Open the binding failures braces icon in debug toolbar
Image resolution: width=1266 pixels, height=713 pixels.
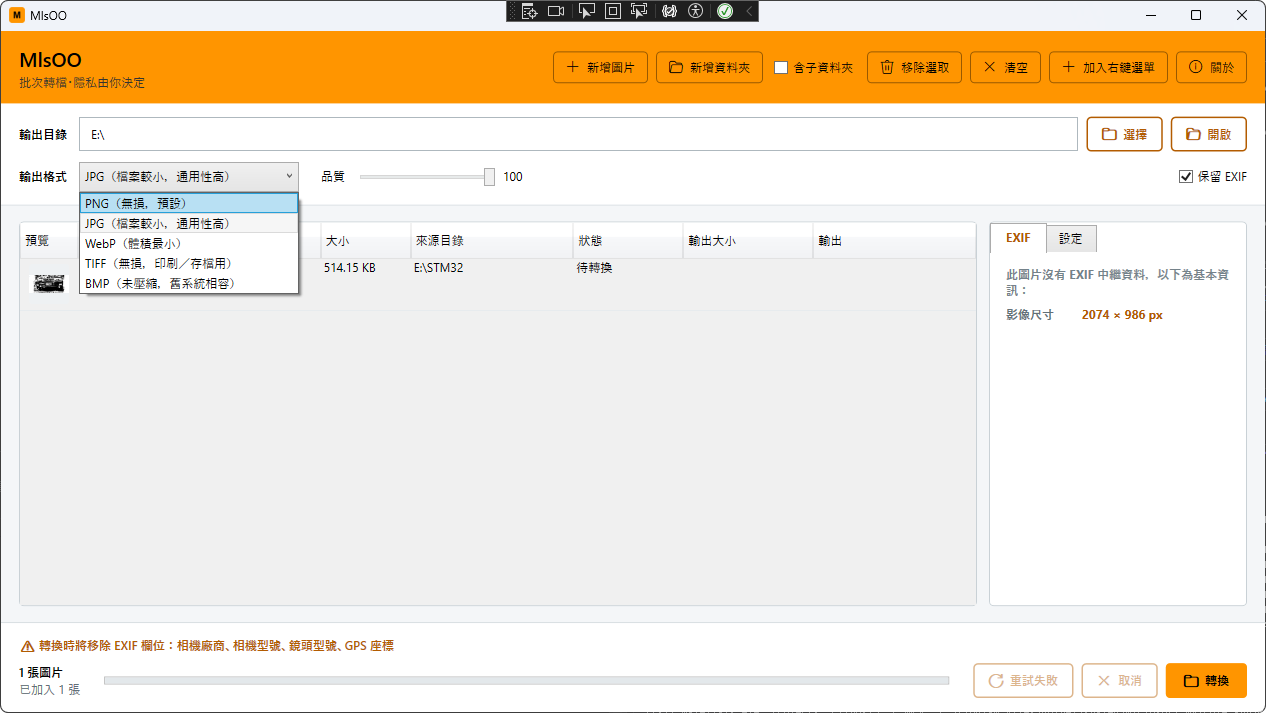pyautogui.click(x=670, y=11)
